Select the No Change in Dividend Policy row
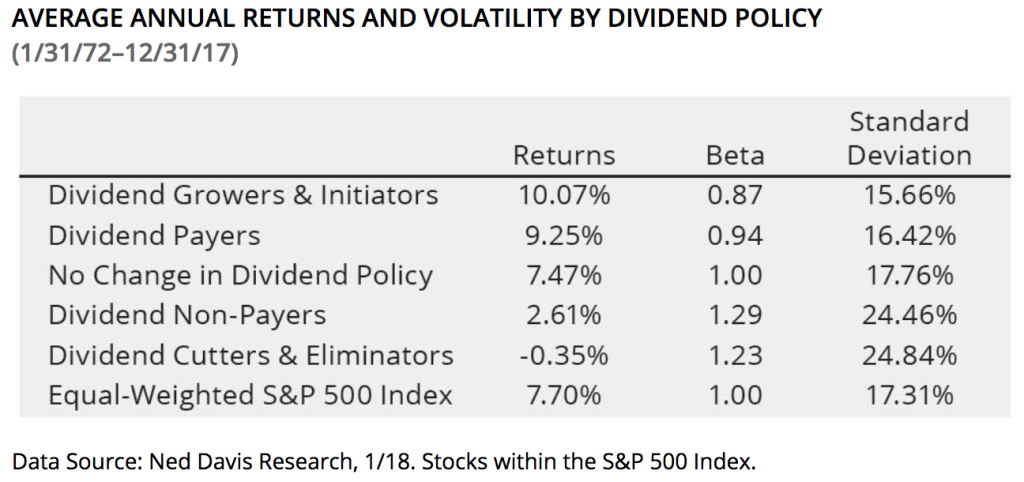Image resolution: width=1024 pixels, height=482 pixels. click(x=240, y=275)
